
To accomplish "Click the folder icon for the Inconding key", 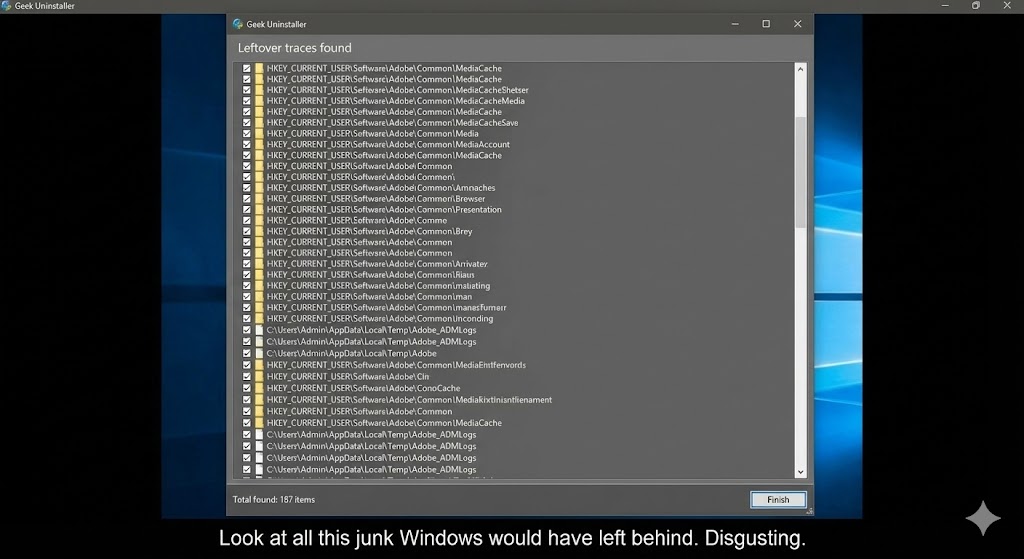I will [x=259, y=318].
